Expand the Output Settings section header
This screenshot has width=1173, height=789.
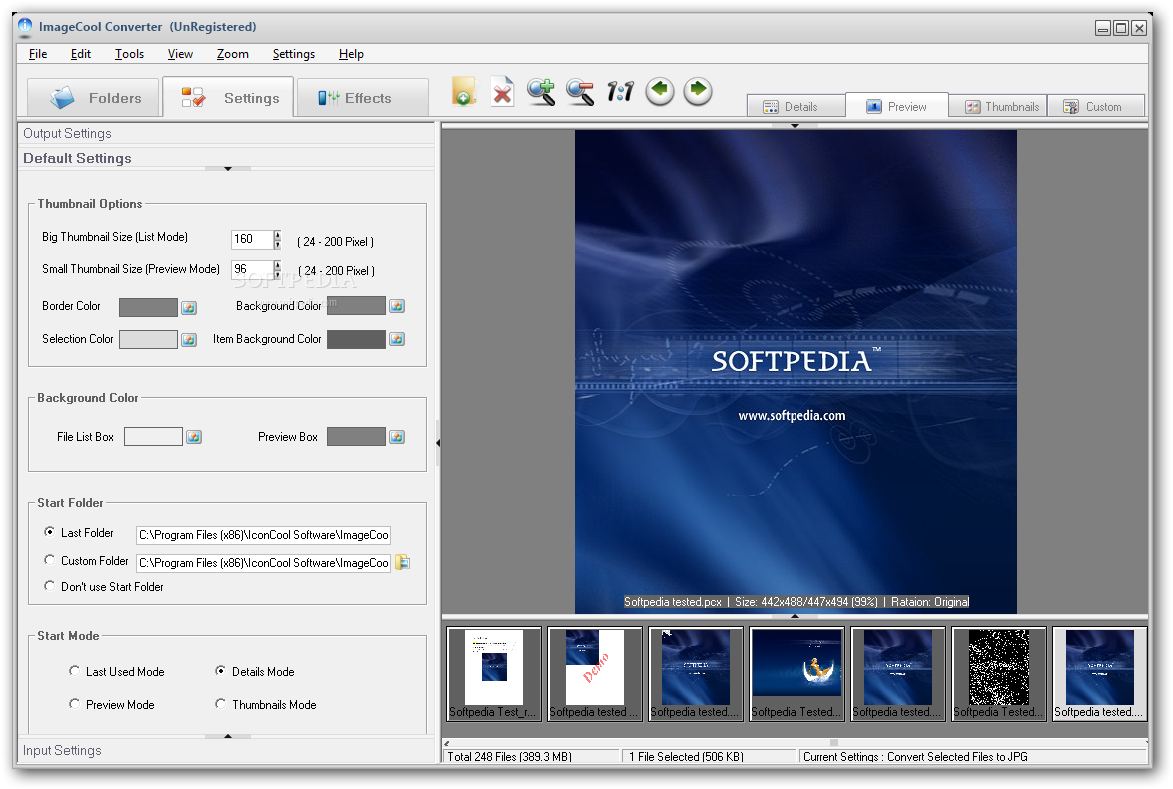click(x=226, y=133)
